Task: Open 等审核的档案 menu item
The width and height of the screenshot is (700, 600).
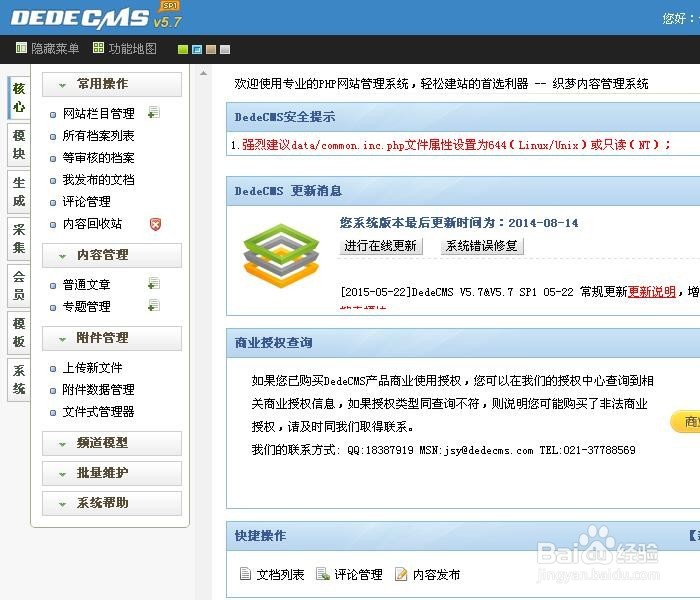Action: [x=98, y=158]
